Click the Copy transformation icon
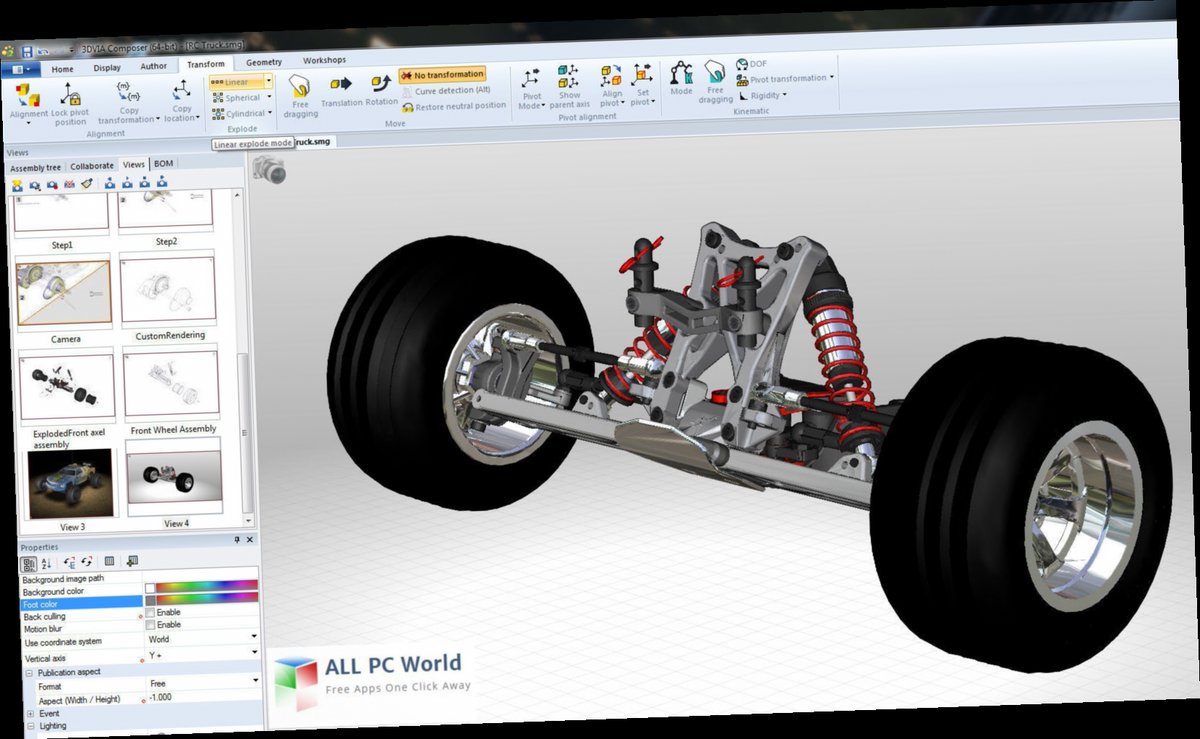This screenshot has height=739, width=1200. pyautogui.click(x=128, y=92)
